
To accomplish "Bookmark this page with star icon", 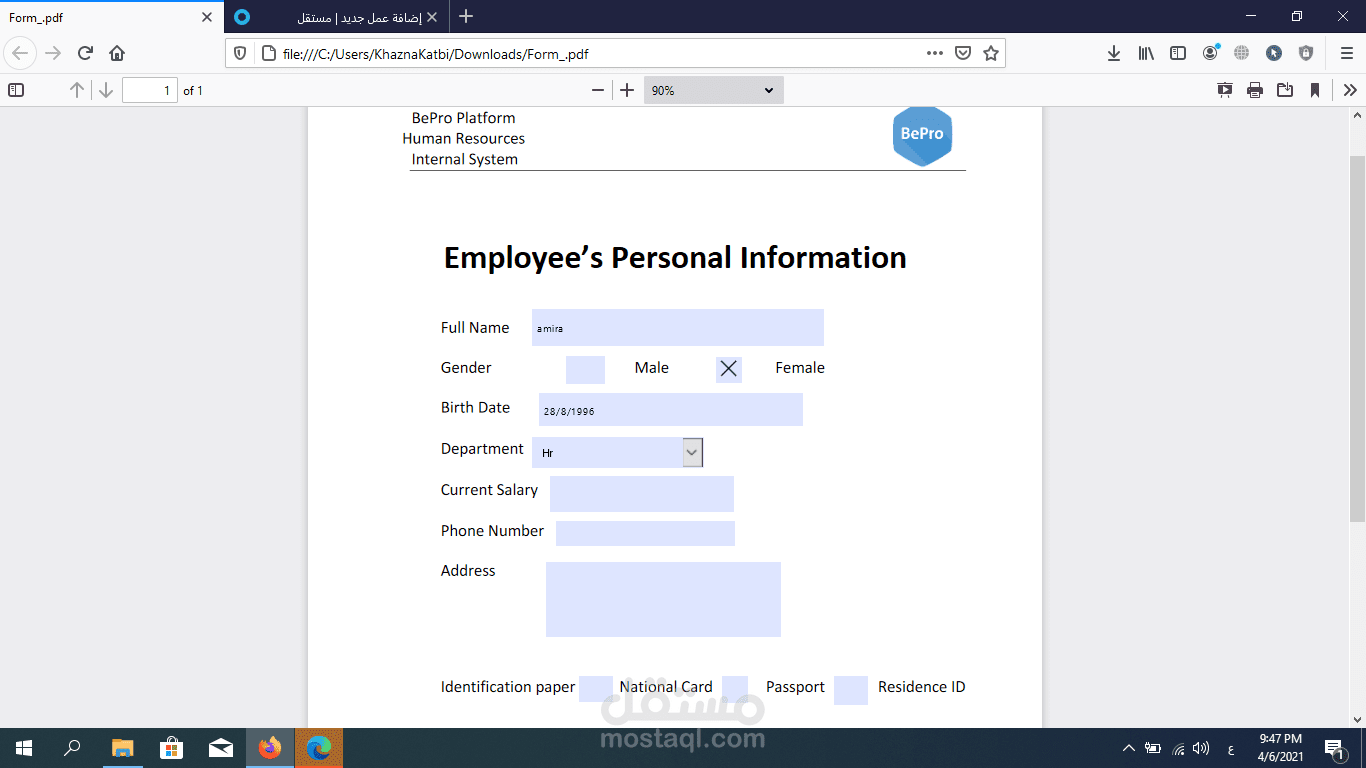I will pos(991,53).
